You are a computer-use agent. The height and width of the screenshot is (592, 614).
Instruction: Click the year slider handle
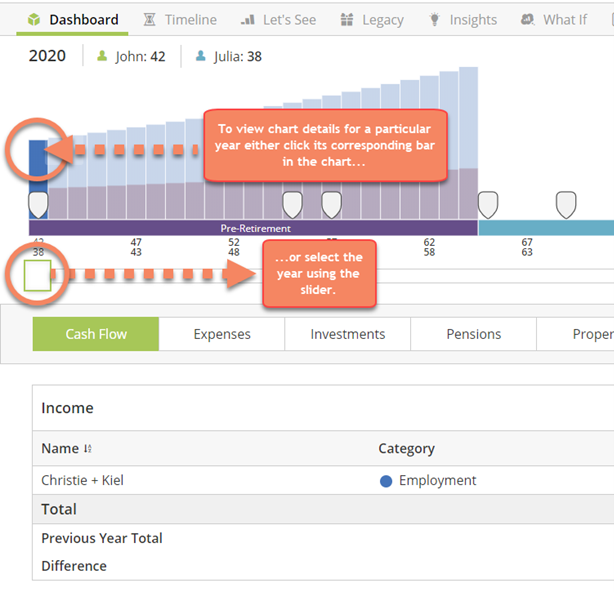tap(38, 276)
